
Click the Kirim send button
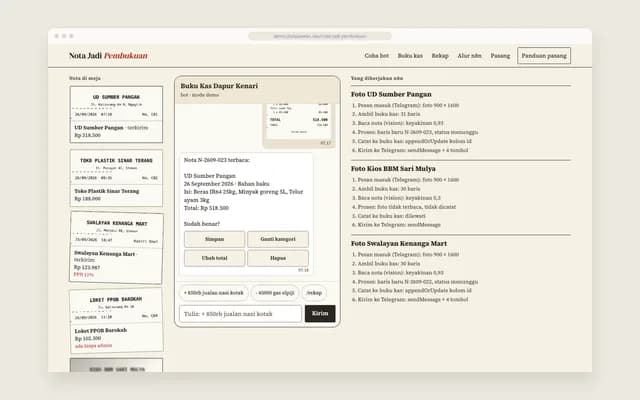click(x=320, y=313)
